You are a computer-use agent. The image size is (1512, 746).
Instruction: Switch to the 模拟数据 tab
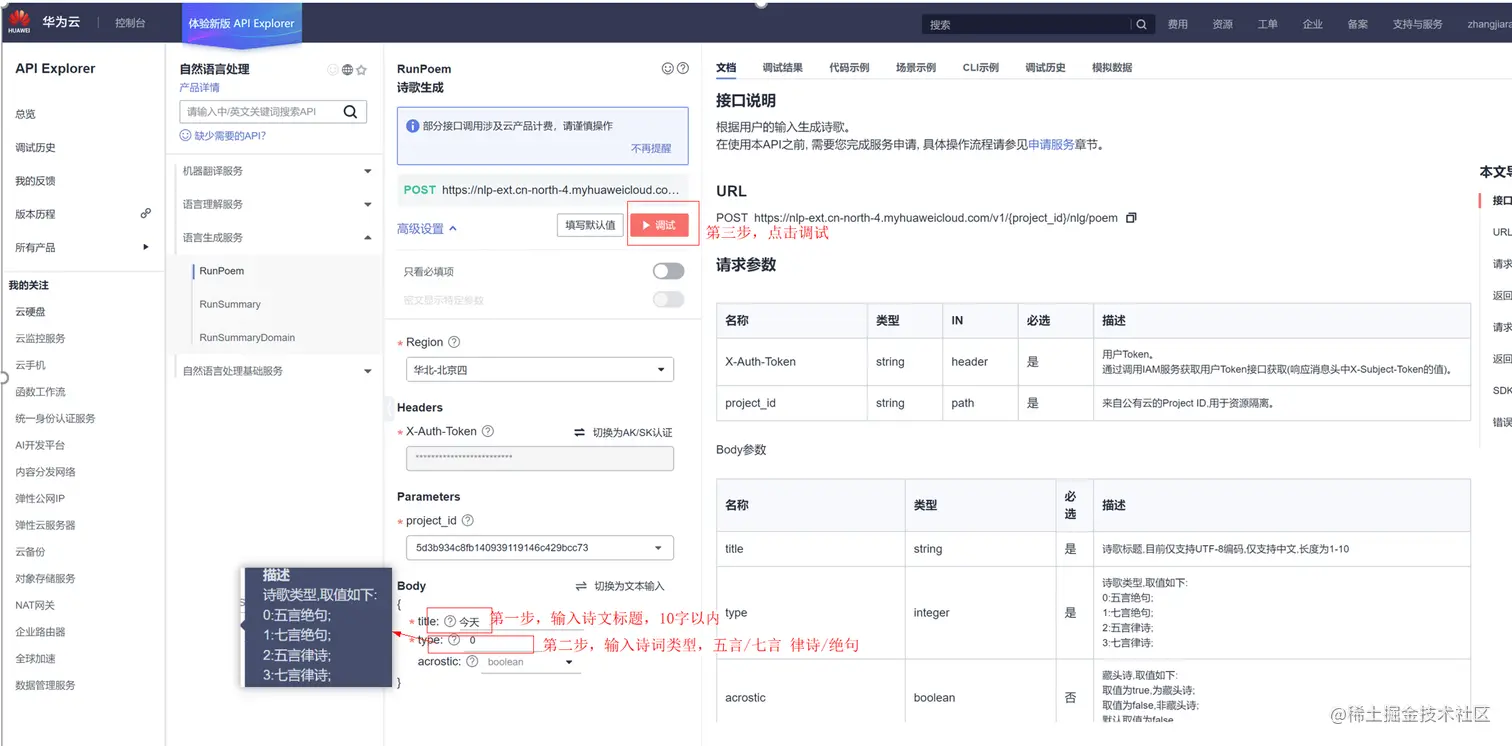pyautogui.click(x=1112, y=68)
